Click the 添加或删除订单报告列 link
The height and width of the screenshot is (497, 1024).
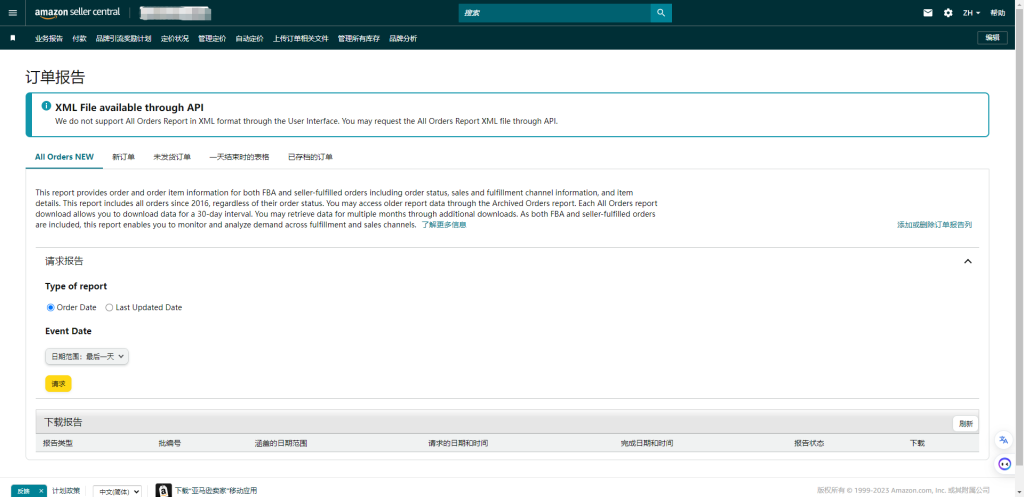tap(935, 225)
